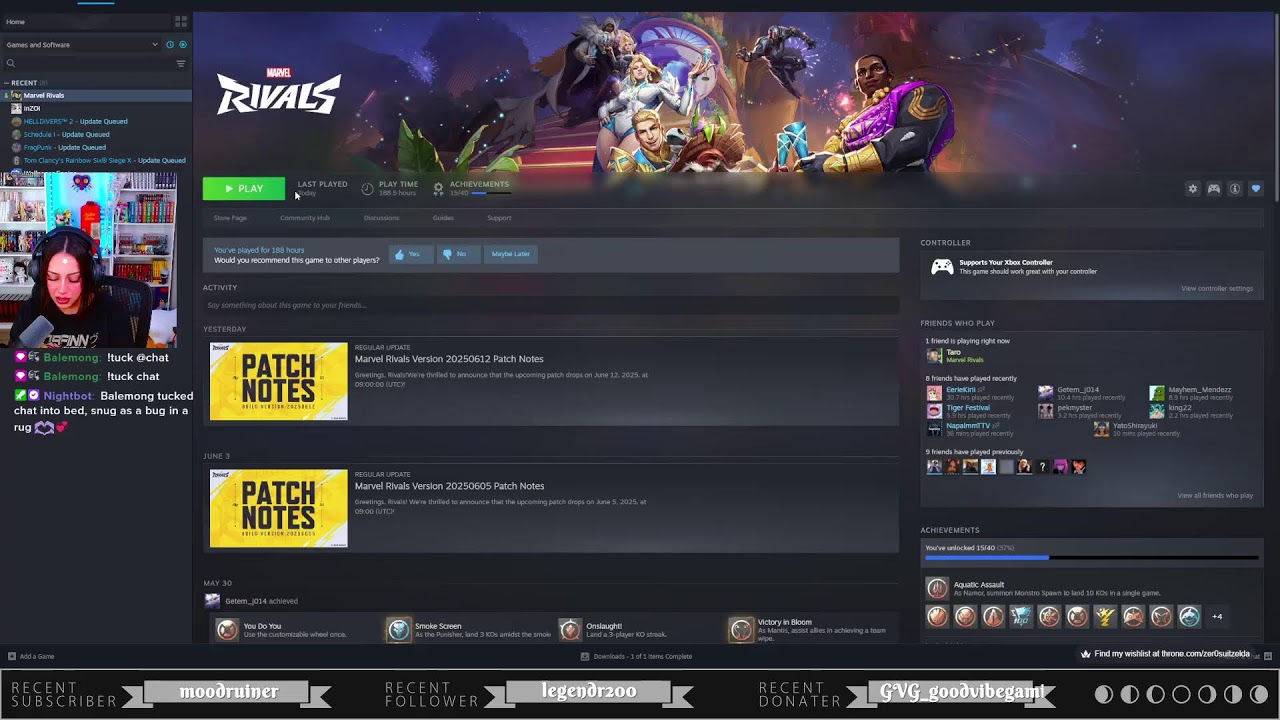Click Add a Game at the bottom
The image size is (1280, 720).
[x=31, y=657]
